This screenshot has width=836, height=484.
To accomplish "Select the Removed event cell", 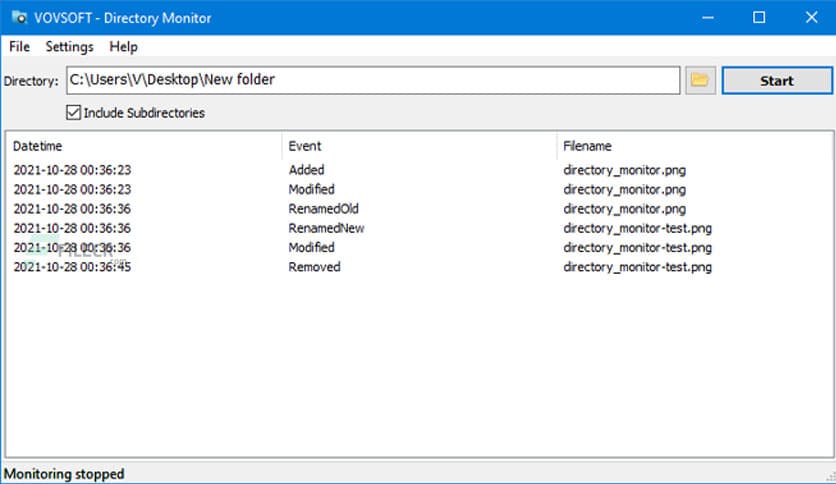I will point(314,267).
